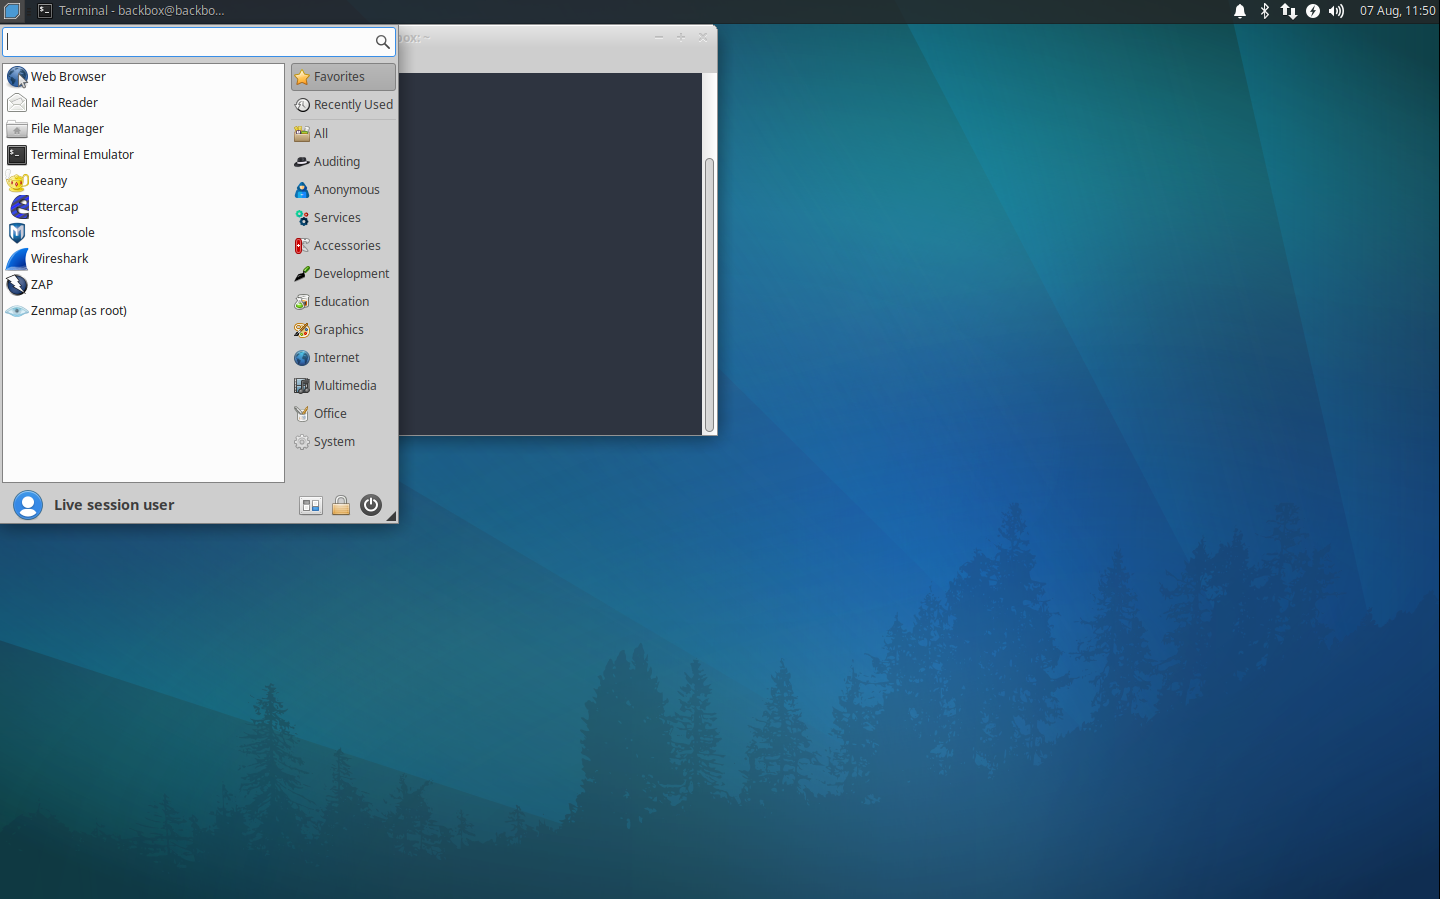This screenshot has width=1440, height=899.
Task: Click the menu search input field
Action: tap(188, 42)
